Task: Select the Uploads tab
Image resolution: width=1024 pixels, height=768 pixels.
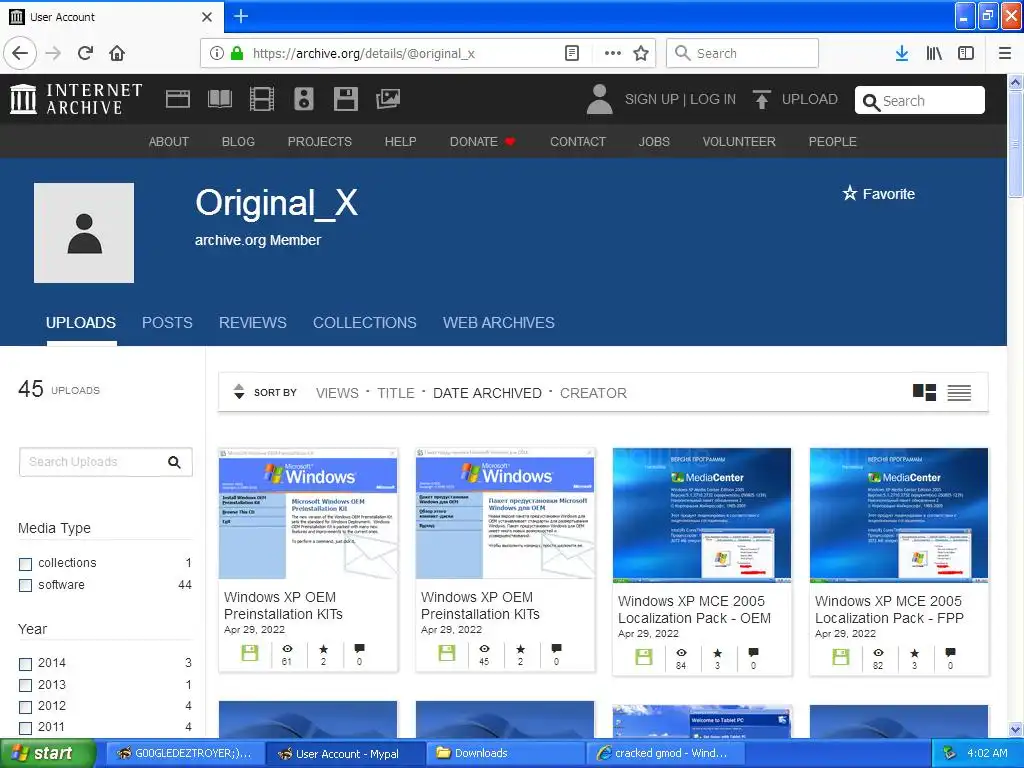Action: click(x=81, y=323)
